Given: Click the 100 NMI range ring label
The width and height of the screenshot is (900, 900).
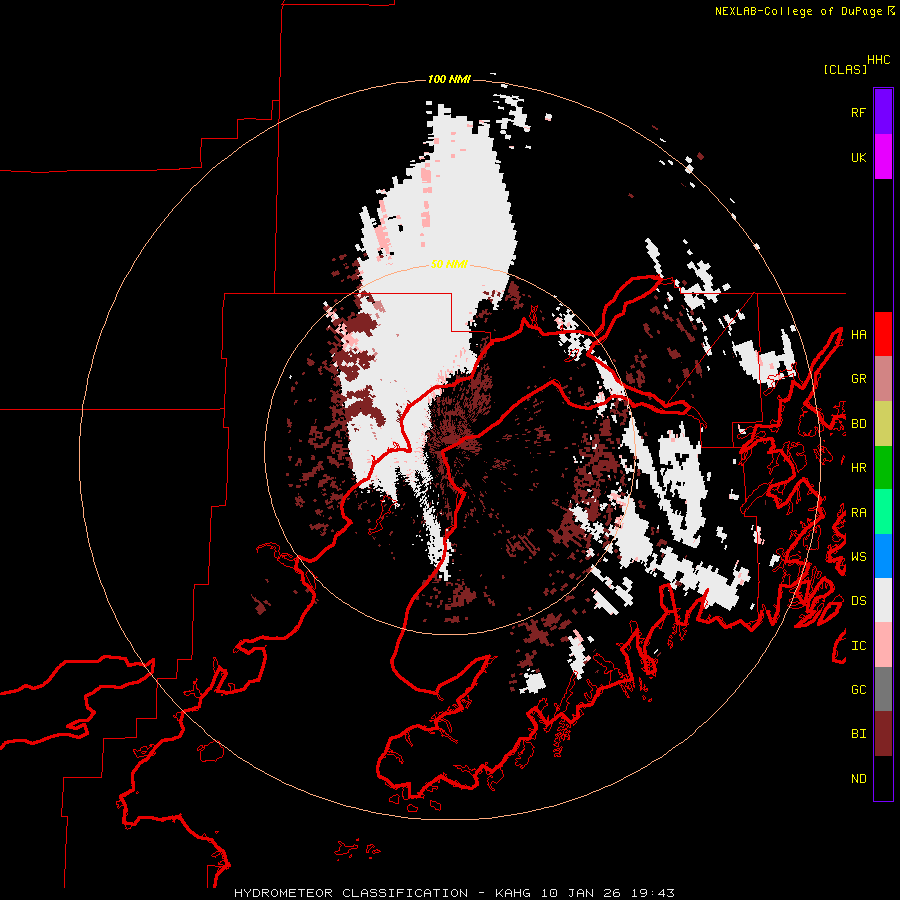Looking at the screenshot, I should [449, 79].
